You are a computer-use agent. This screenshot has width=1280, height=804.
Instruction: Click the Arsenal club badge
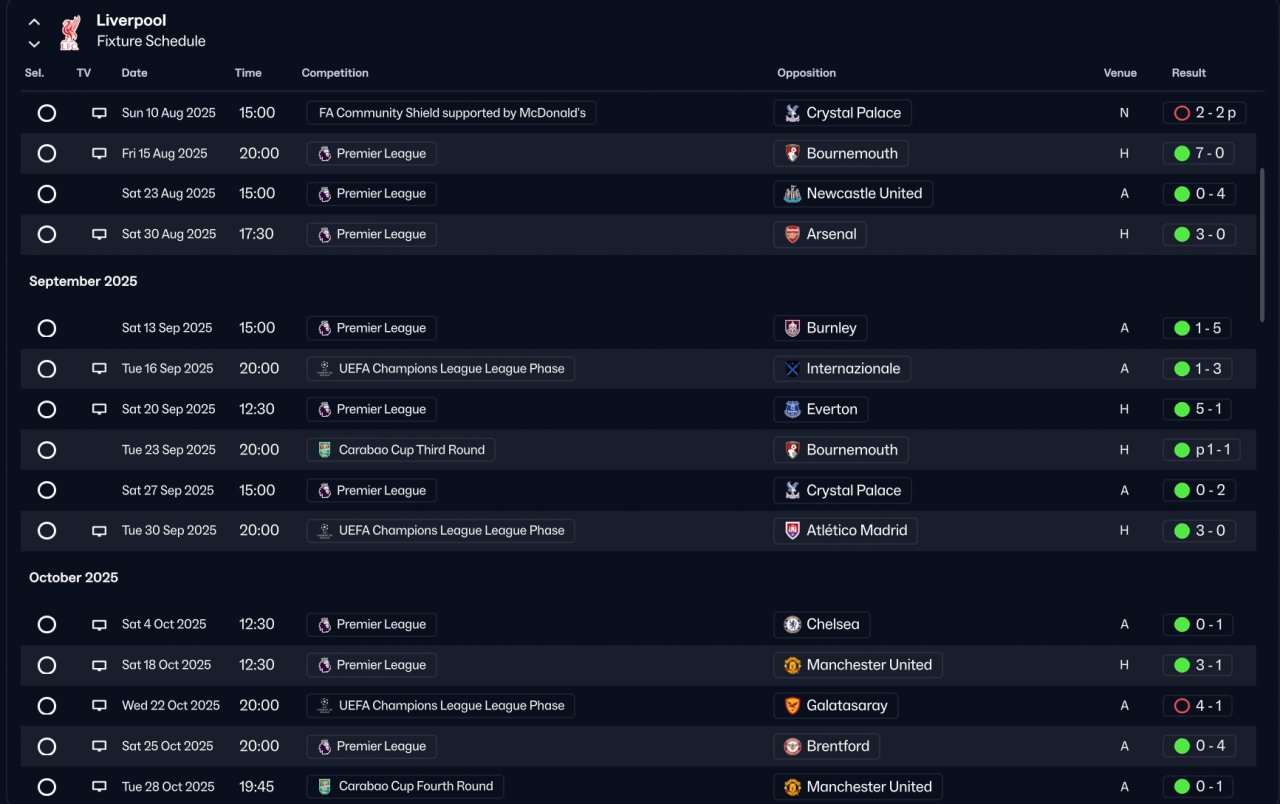(x=792, y=234)
